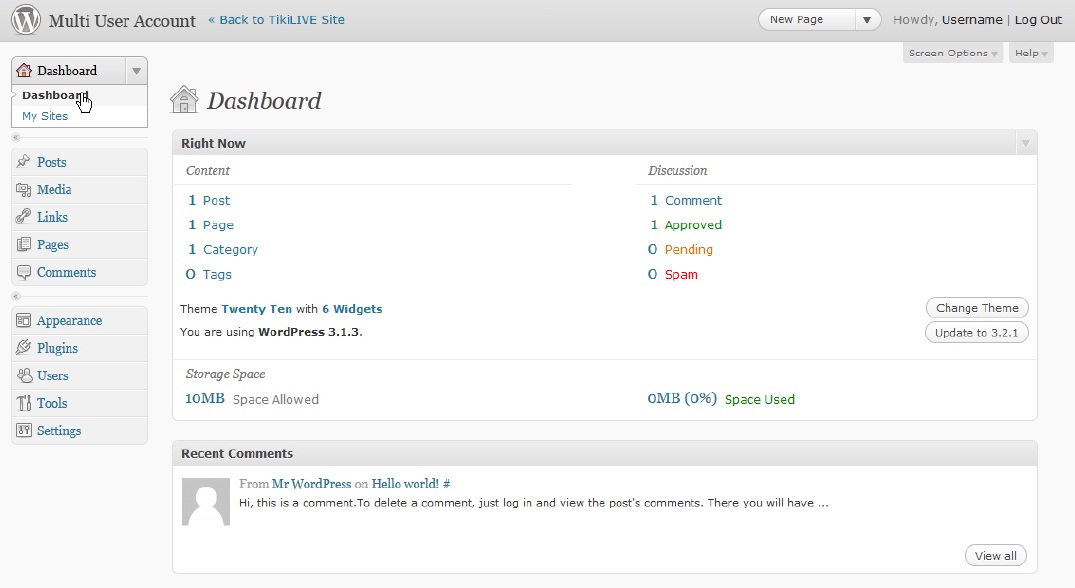Viewport: 1075px width, 588px height.
Task: Click the Settings icon in sidebar
Action: tap(24, 430)
